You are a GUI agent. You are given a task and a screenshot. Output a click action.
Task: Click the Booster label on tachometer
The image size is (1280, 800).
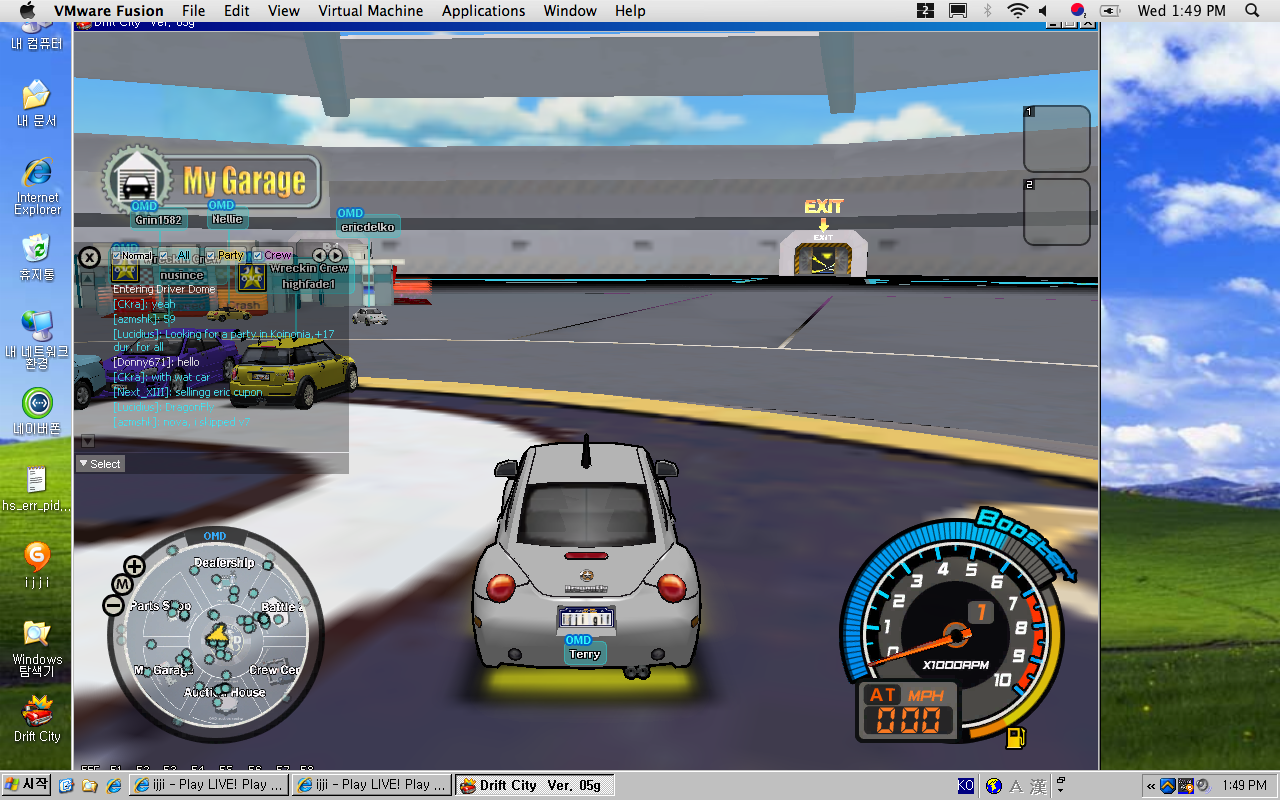pyautogui.click(x=1024, y=545)
